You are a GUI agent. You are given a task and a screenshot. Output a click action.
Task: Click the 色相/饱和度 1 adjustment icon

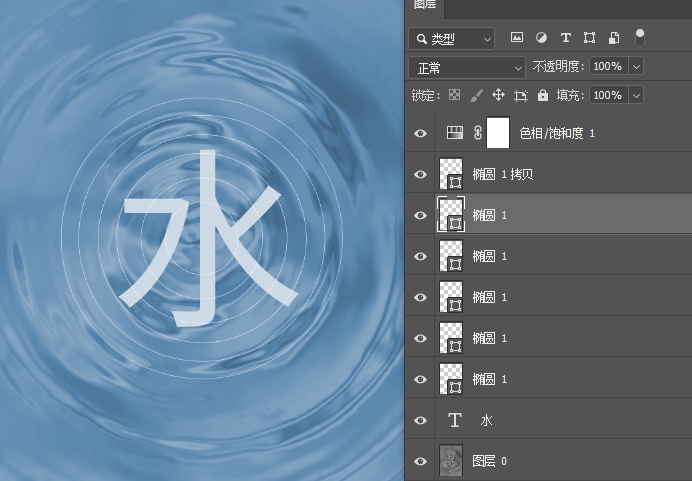point(455,132)
